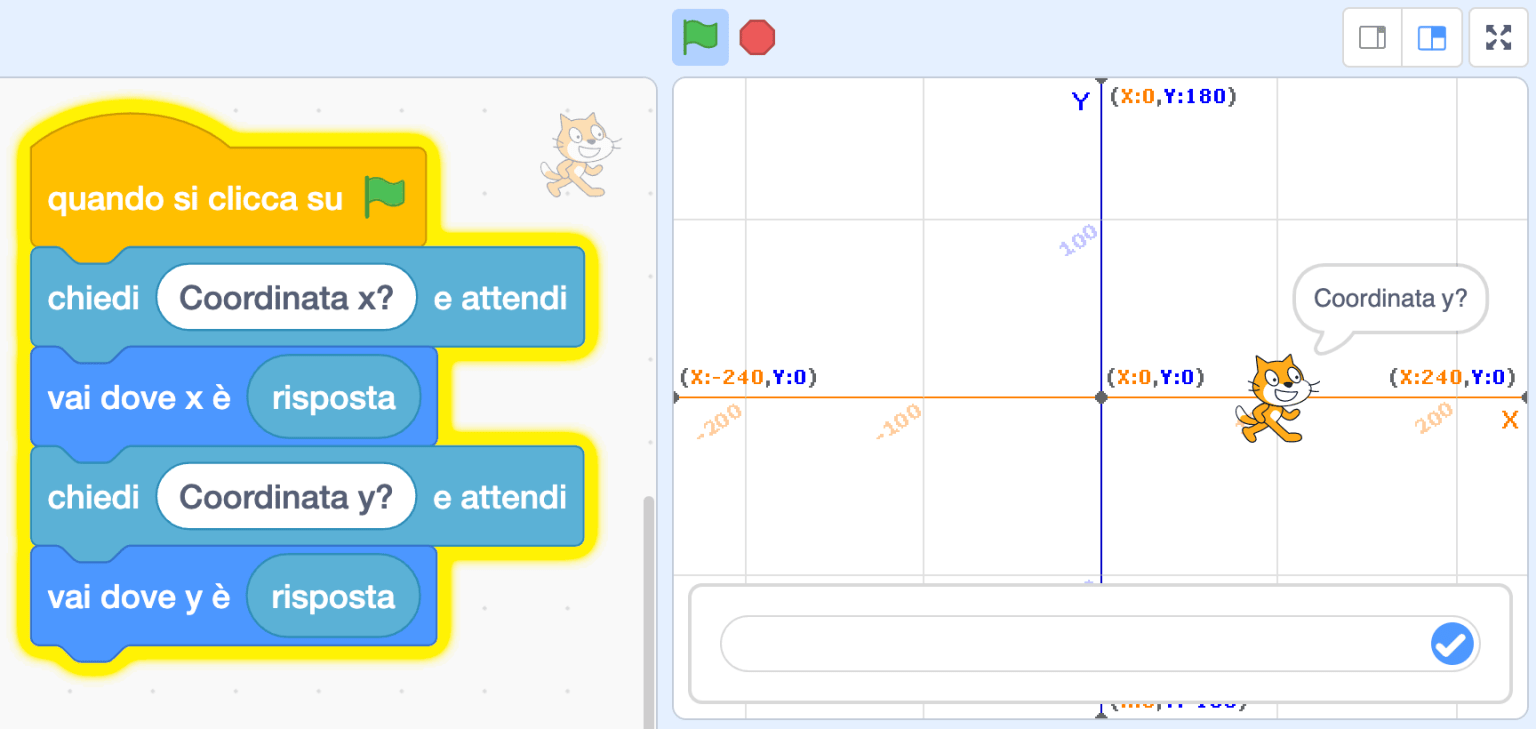Screen dimensions: 1536x729
Task: Edit the 'Coordinata x?' text field
Action: coord(286,298)
